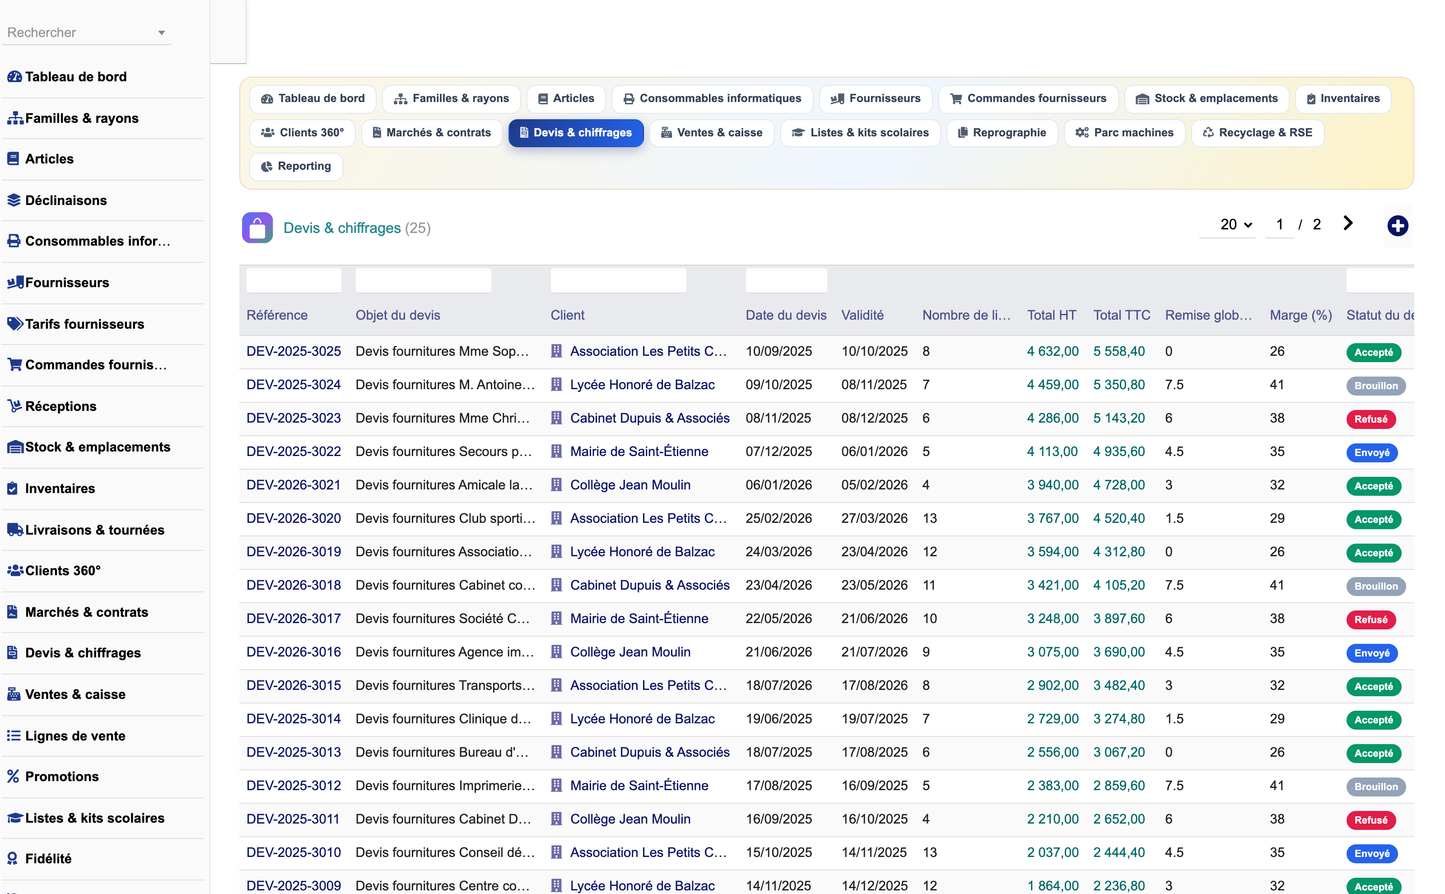This screenshot has height=894, width=1445.
Task: Click building icon beside Collège Jean Moulin DEV-2026-3021
Action: [557, 485]
